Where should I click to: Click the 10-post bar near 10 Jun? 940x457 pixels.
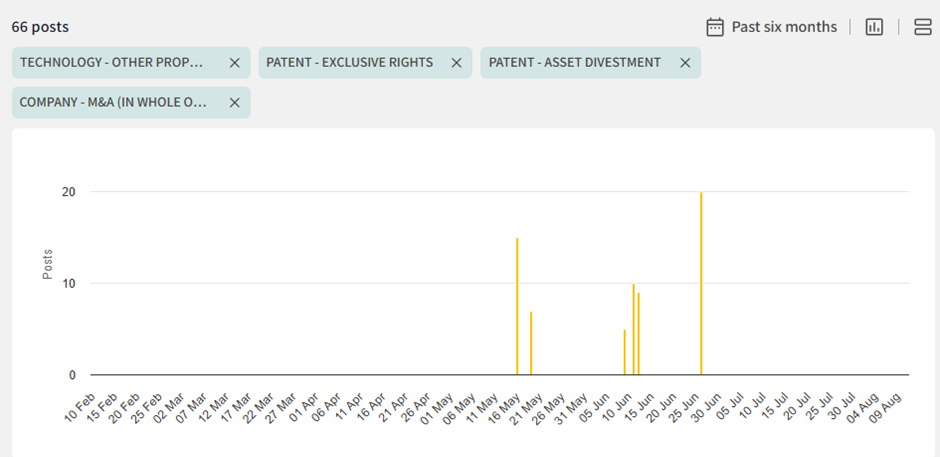[x=633, y=330]
